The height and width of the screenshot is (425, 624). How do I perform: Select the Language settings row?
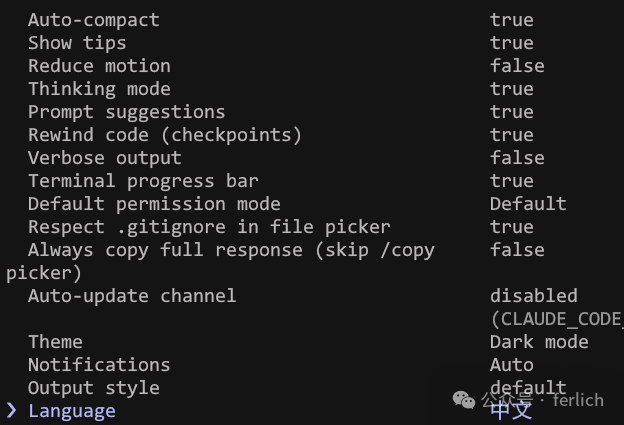(x=72, y=411)
